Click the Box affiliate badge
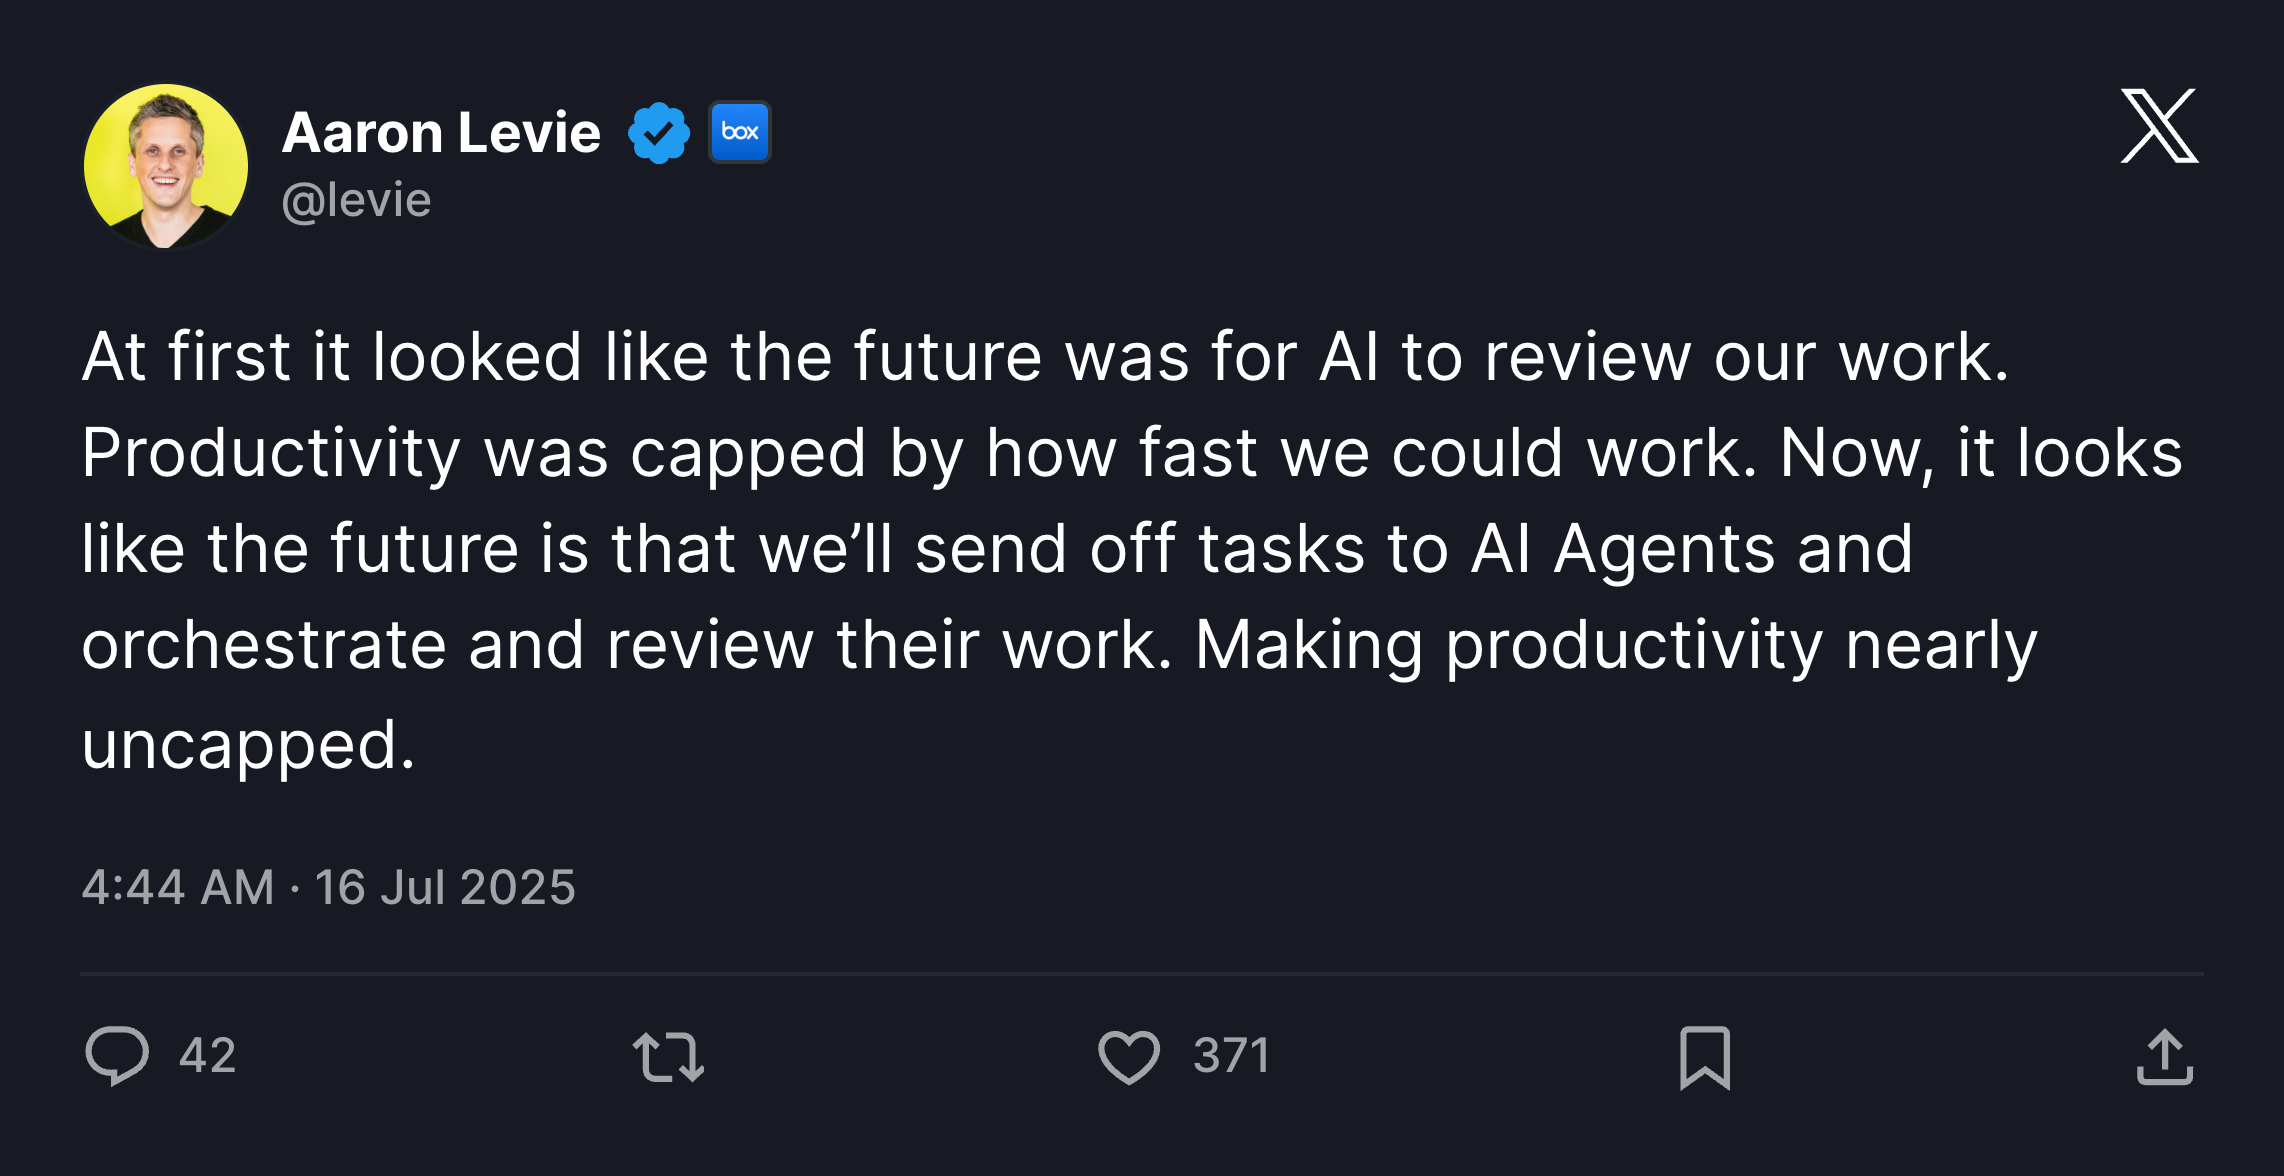Viewport: 2284px width, 1176px height. (739, 130)
